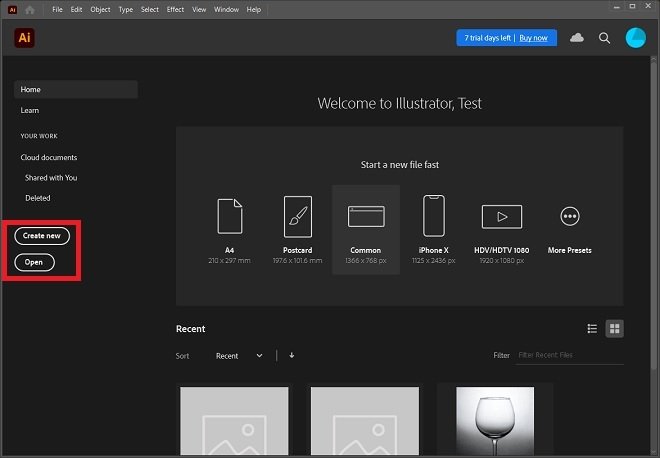Open cloud sync status icon
The width and height of the screenshot is (660, 458).
coord(577,38)
